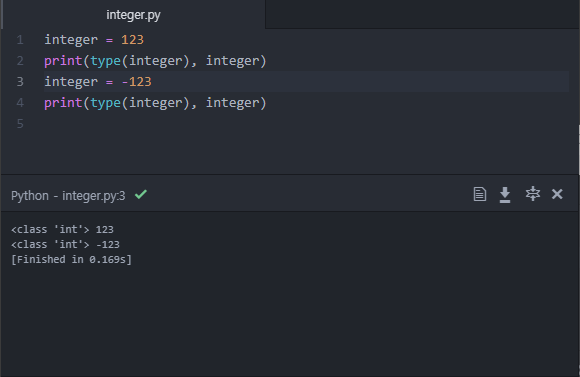Click the green success checkmark
The height and width of the screenshot is (377, 580).
click(x=141, y=194)
